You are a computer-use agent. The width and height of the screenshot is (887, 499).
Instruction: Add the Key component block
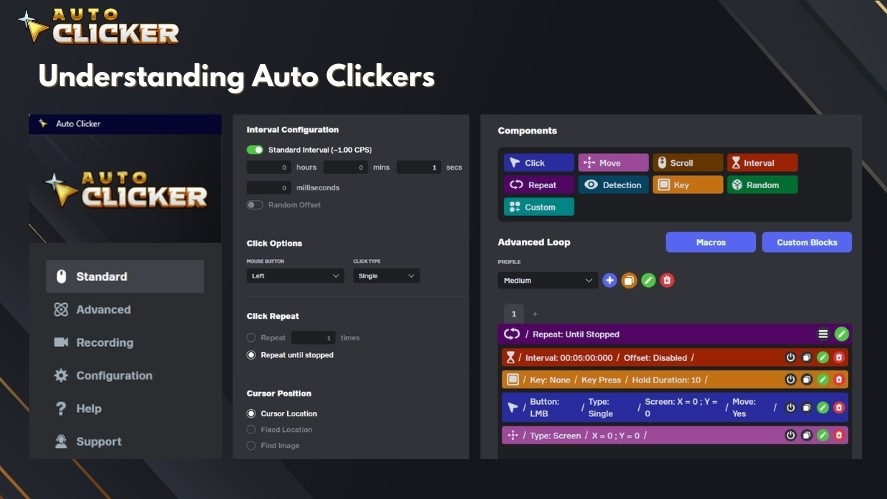tap(688, 185)
